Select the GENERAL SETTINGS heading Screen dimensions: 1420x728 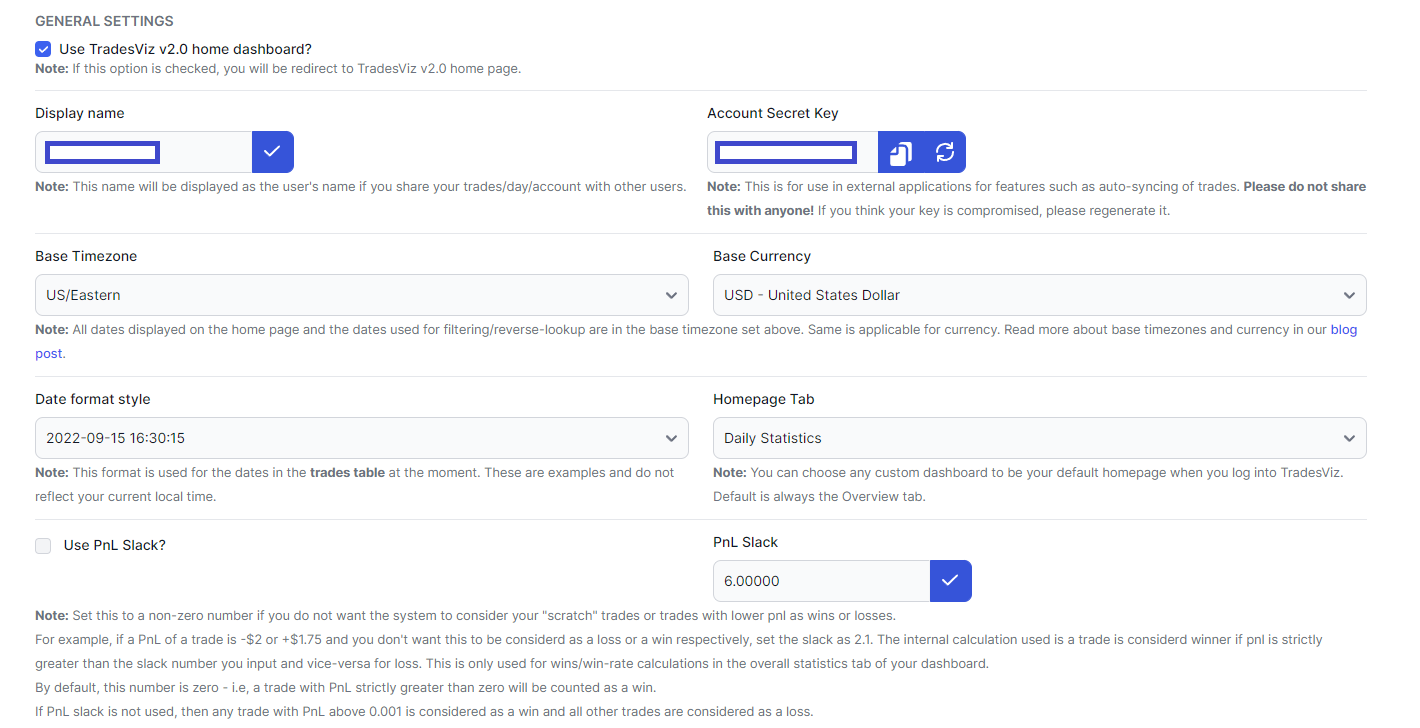[104, 21]
